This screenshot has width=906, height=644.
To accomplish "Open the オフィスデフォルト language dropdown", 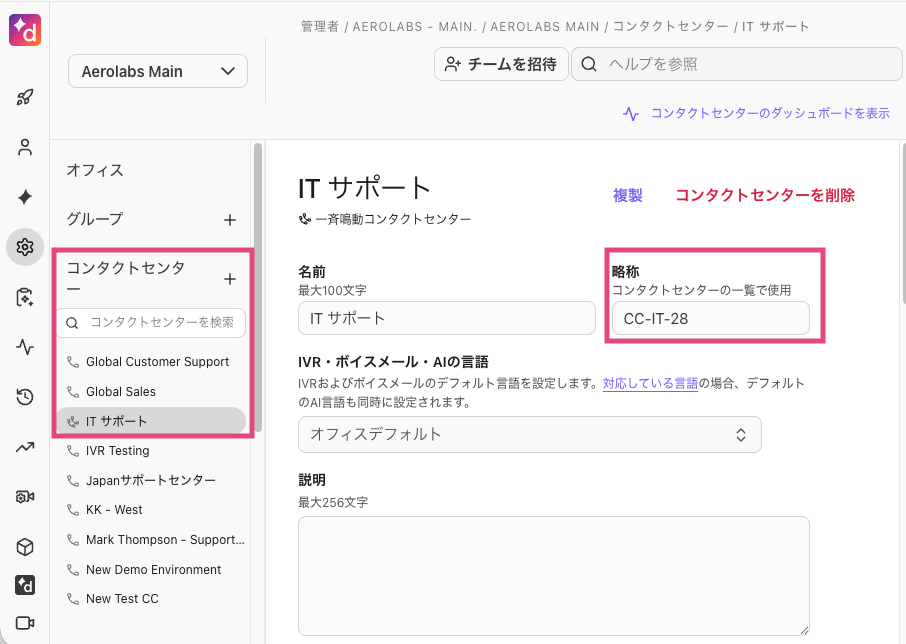I will [530, 434].
